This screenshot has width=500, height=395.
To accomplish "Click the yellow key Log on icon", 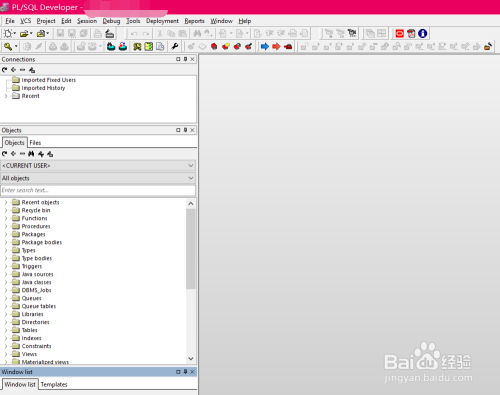I will tap(8, 46).
